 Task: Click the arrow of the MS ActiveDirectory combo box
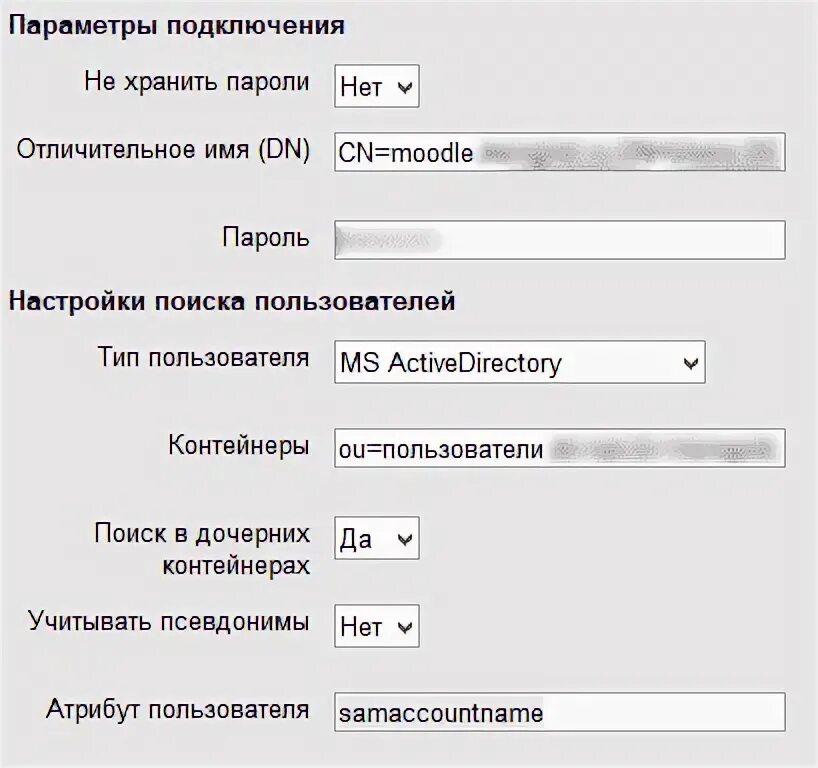[691, 363]
